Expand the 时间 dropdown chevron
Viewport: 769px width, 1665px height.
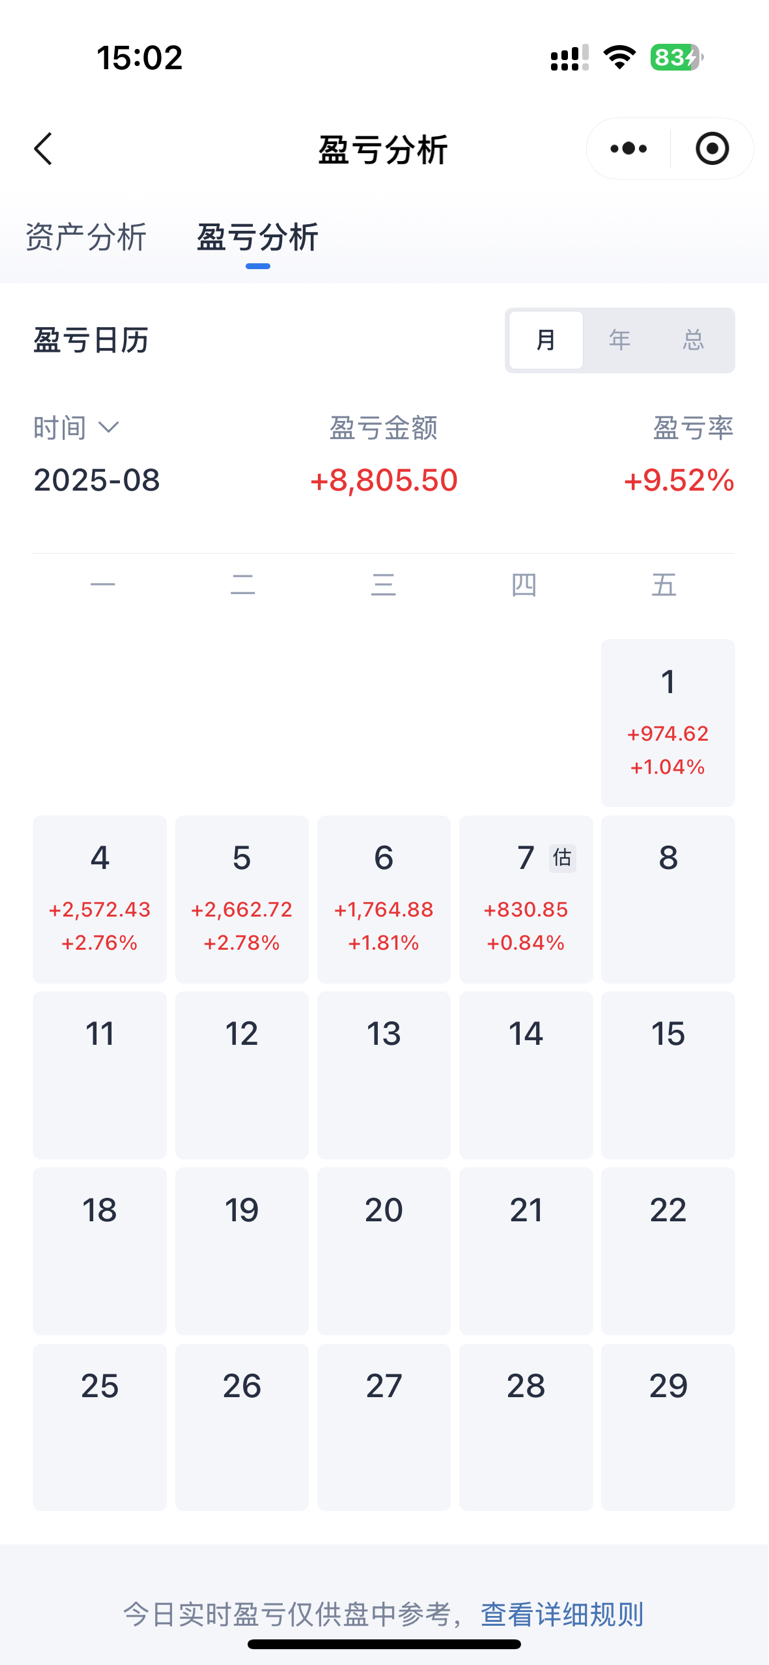109,428
